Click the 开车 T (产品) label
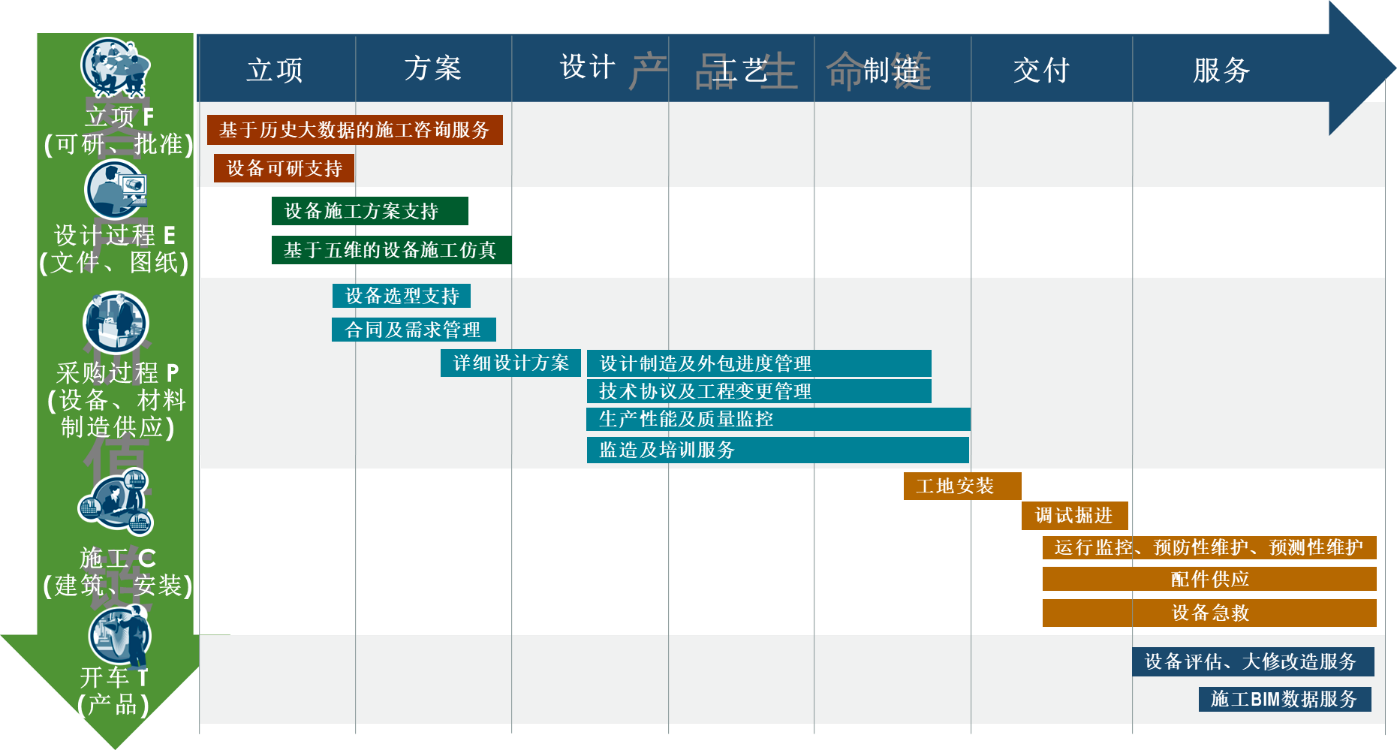This screenshot has width=1397, height=750. coord(115,691)
